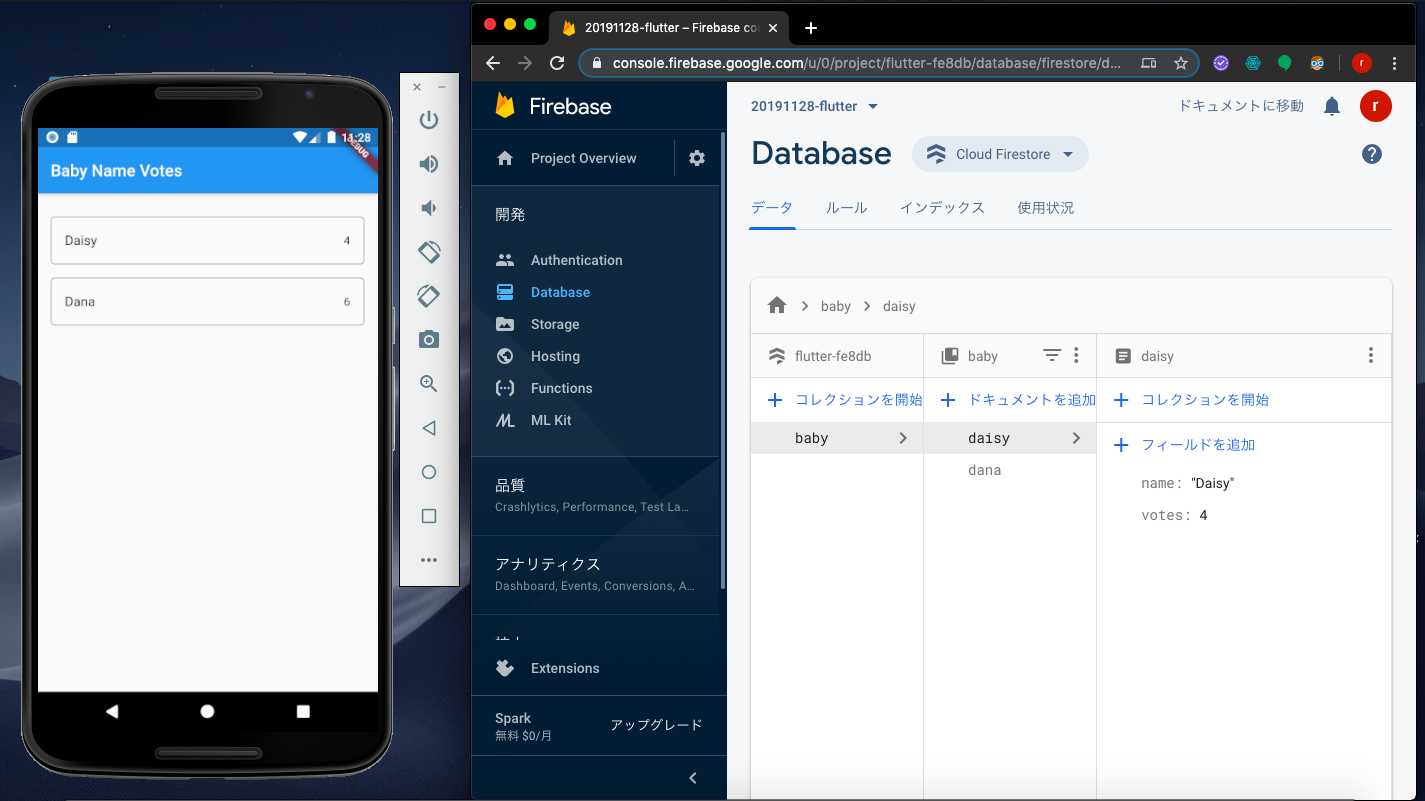Open user account avatar in Firebase
The image size is (1425, 801).
tap(1376, 106)
